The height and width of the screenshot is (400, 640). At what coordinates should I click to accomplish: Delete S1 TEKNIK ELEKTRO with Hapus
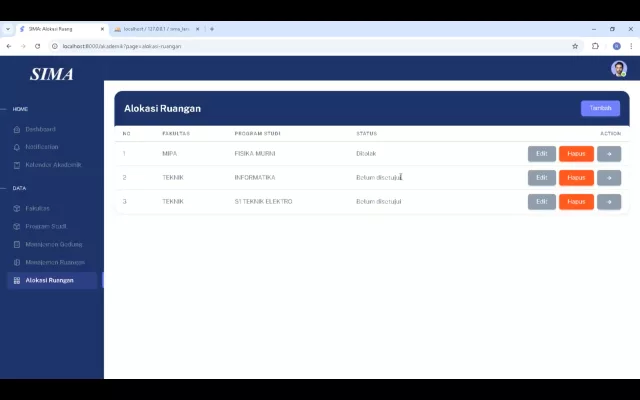(576, 202)
